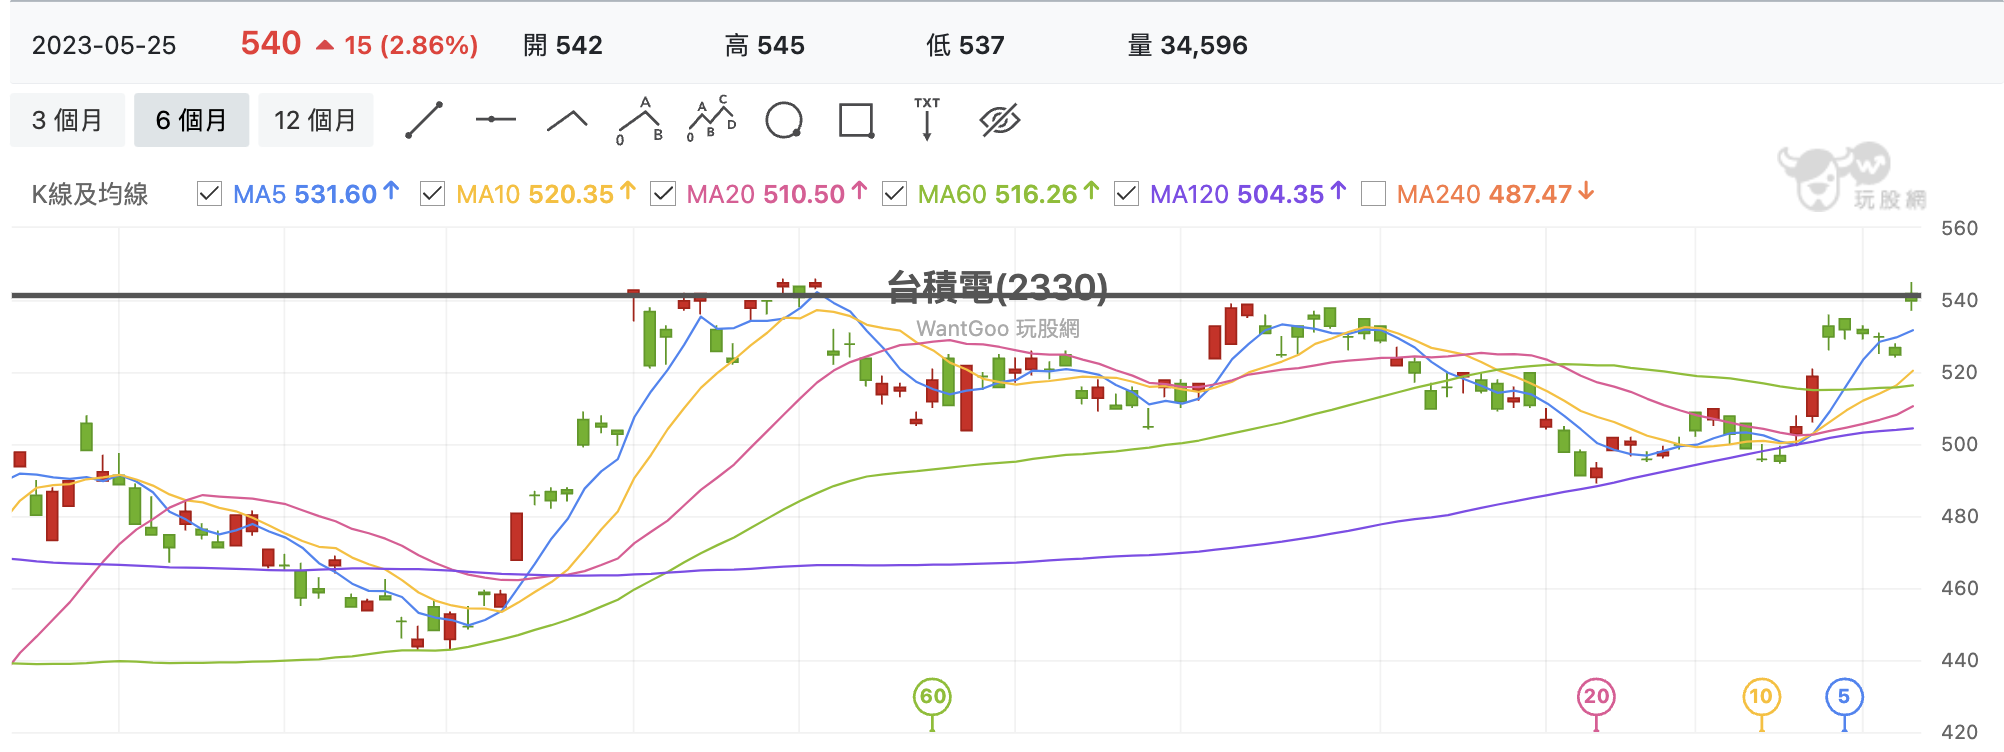Click the MA120 504.35 label

[1248, 194]
